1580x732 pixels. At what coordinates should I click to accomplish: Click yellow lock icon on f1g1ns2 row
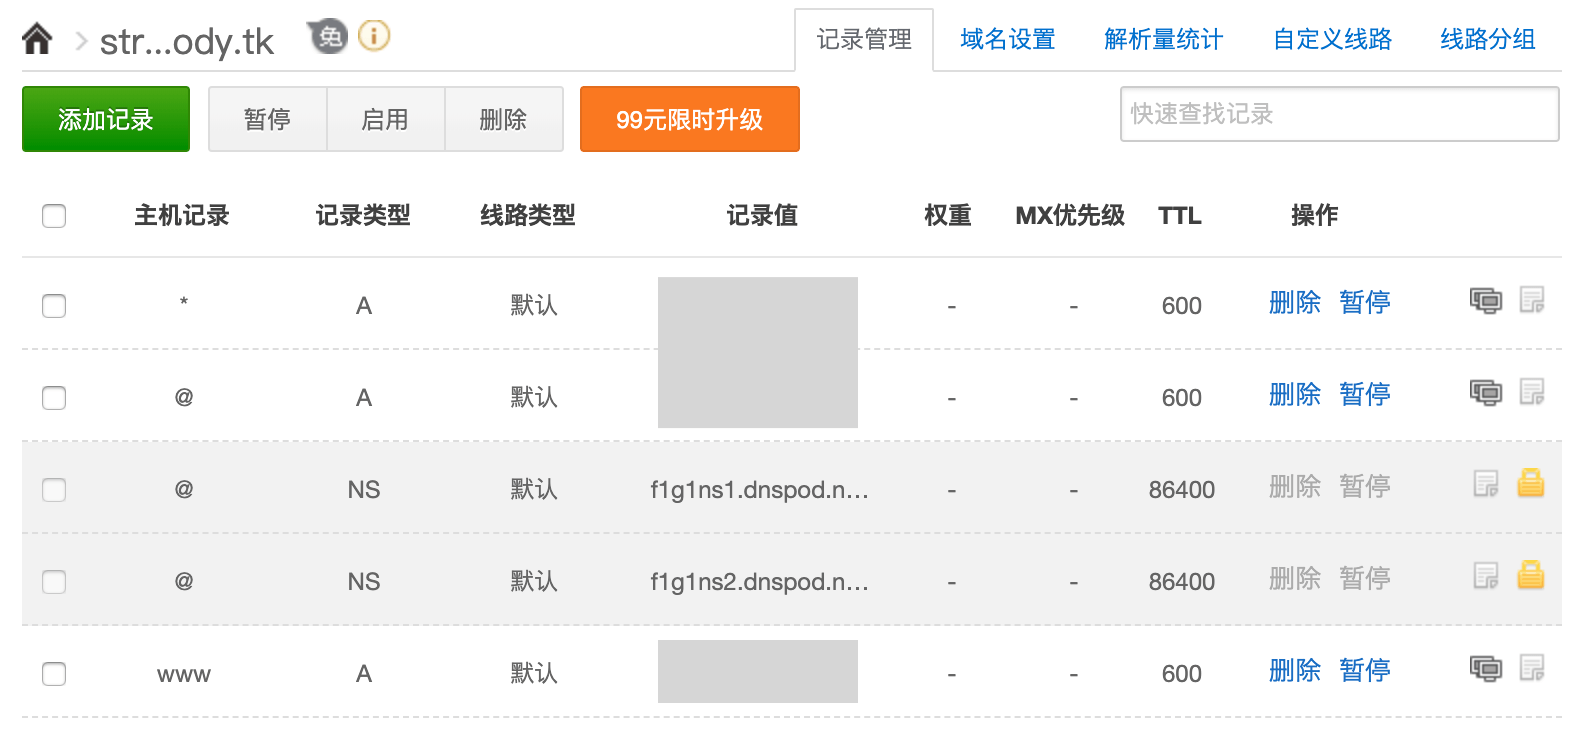1531,575
